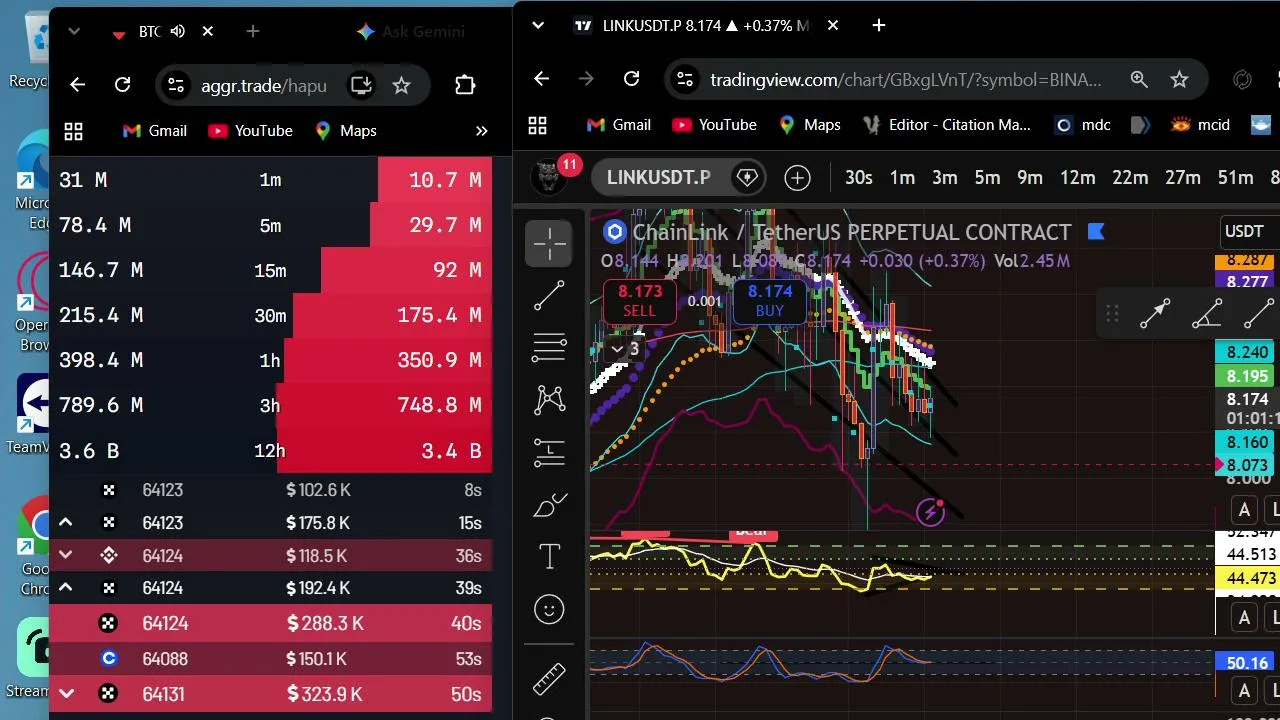This screenshot has height=720, width=1280.
Task: Click the blue 8.174 BUY button
Action: coord(770,300)
